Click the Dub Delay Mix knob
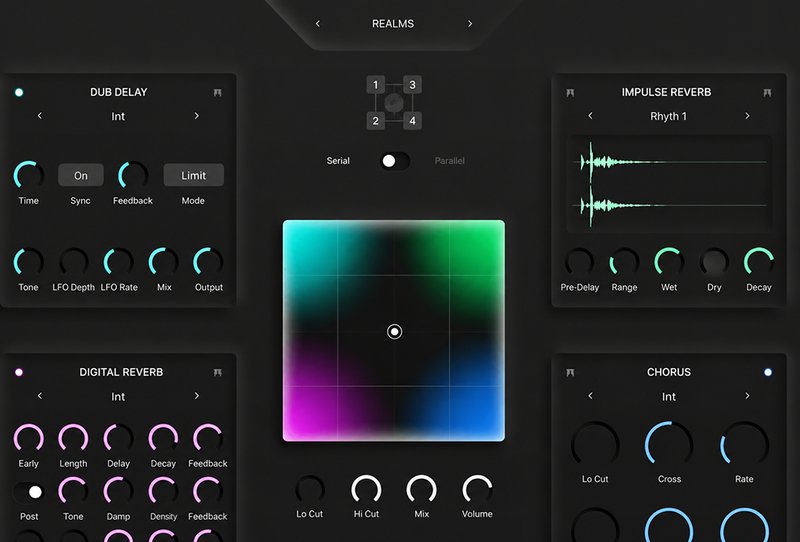The width and height of the screenshot is (800, 542). (x=163, y=262)
